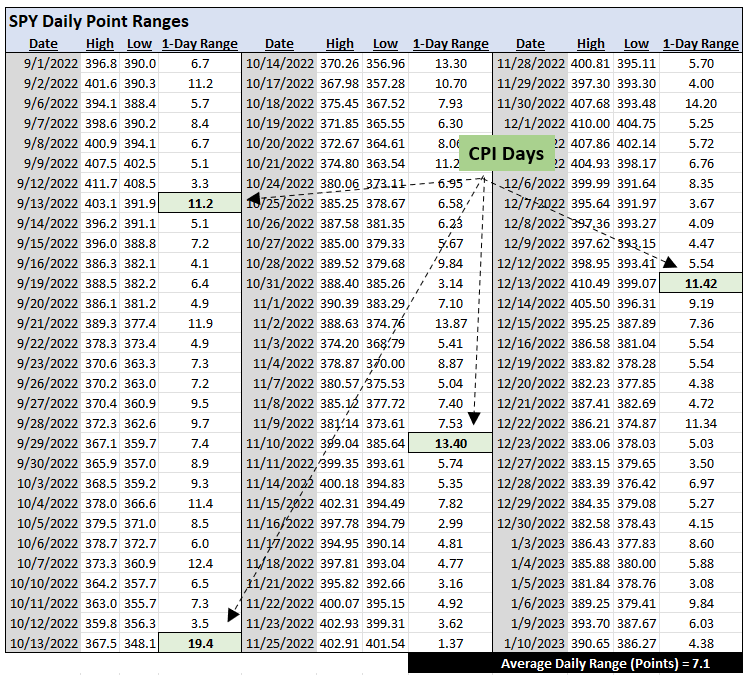Click date cell 9/30/2022
Image resolution: width=745 pixels, height=675 pixels.
click(44, 463)
